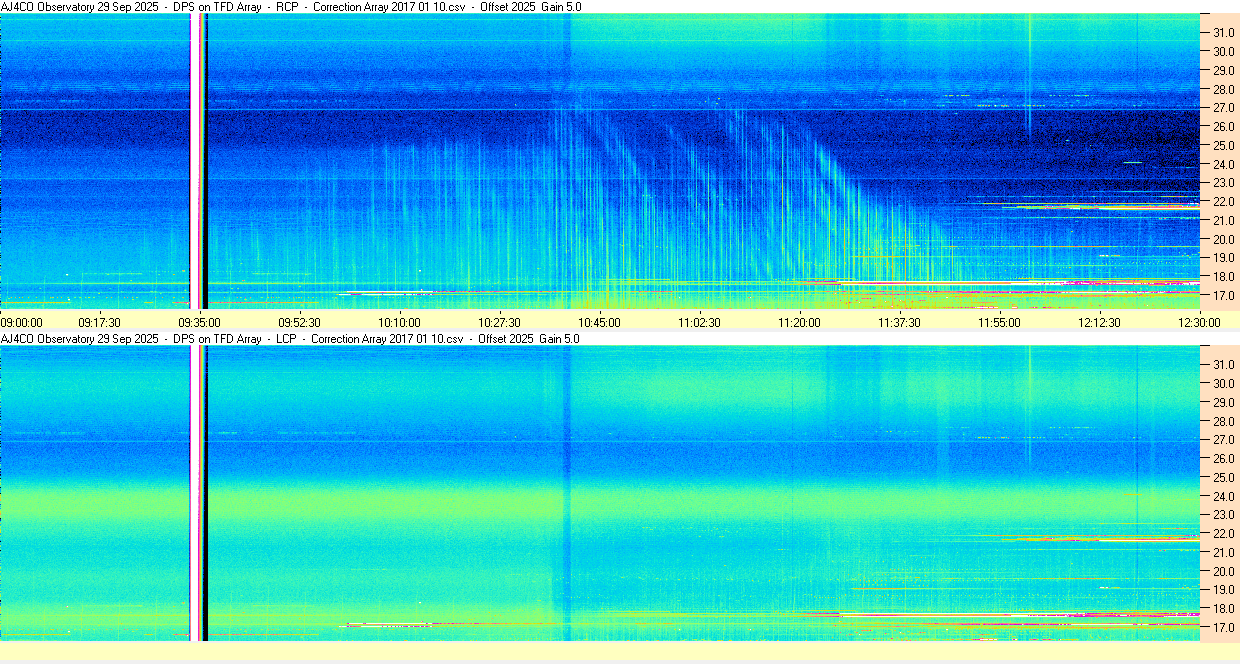The image size is (1240, 664).
Task: Select the 11:02:30 time axis label
Action: 699,322
